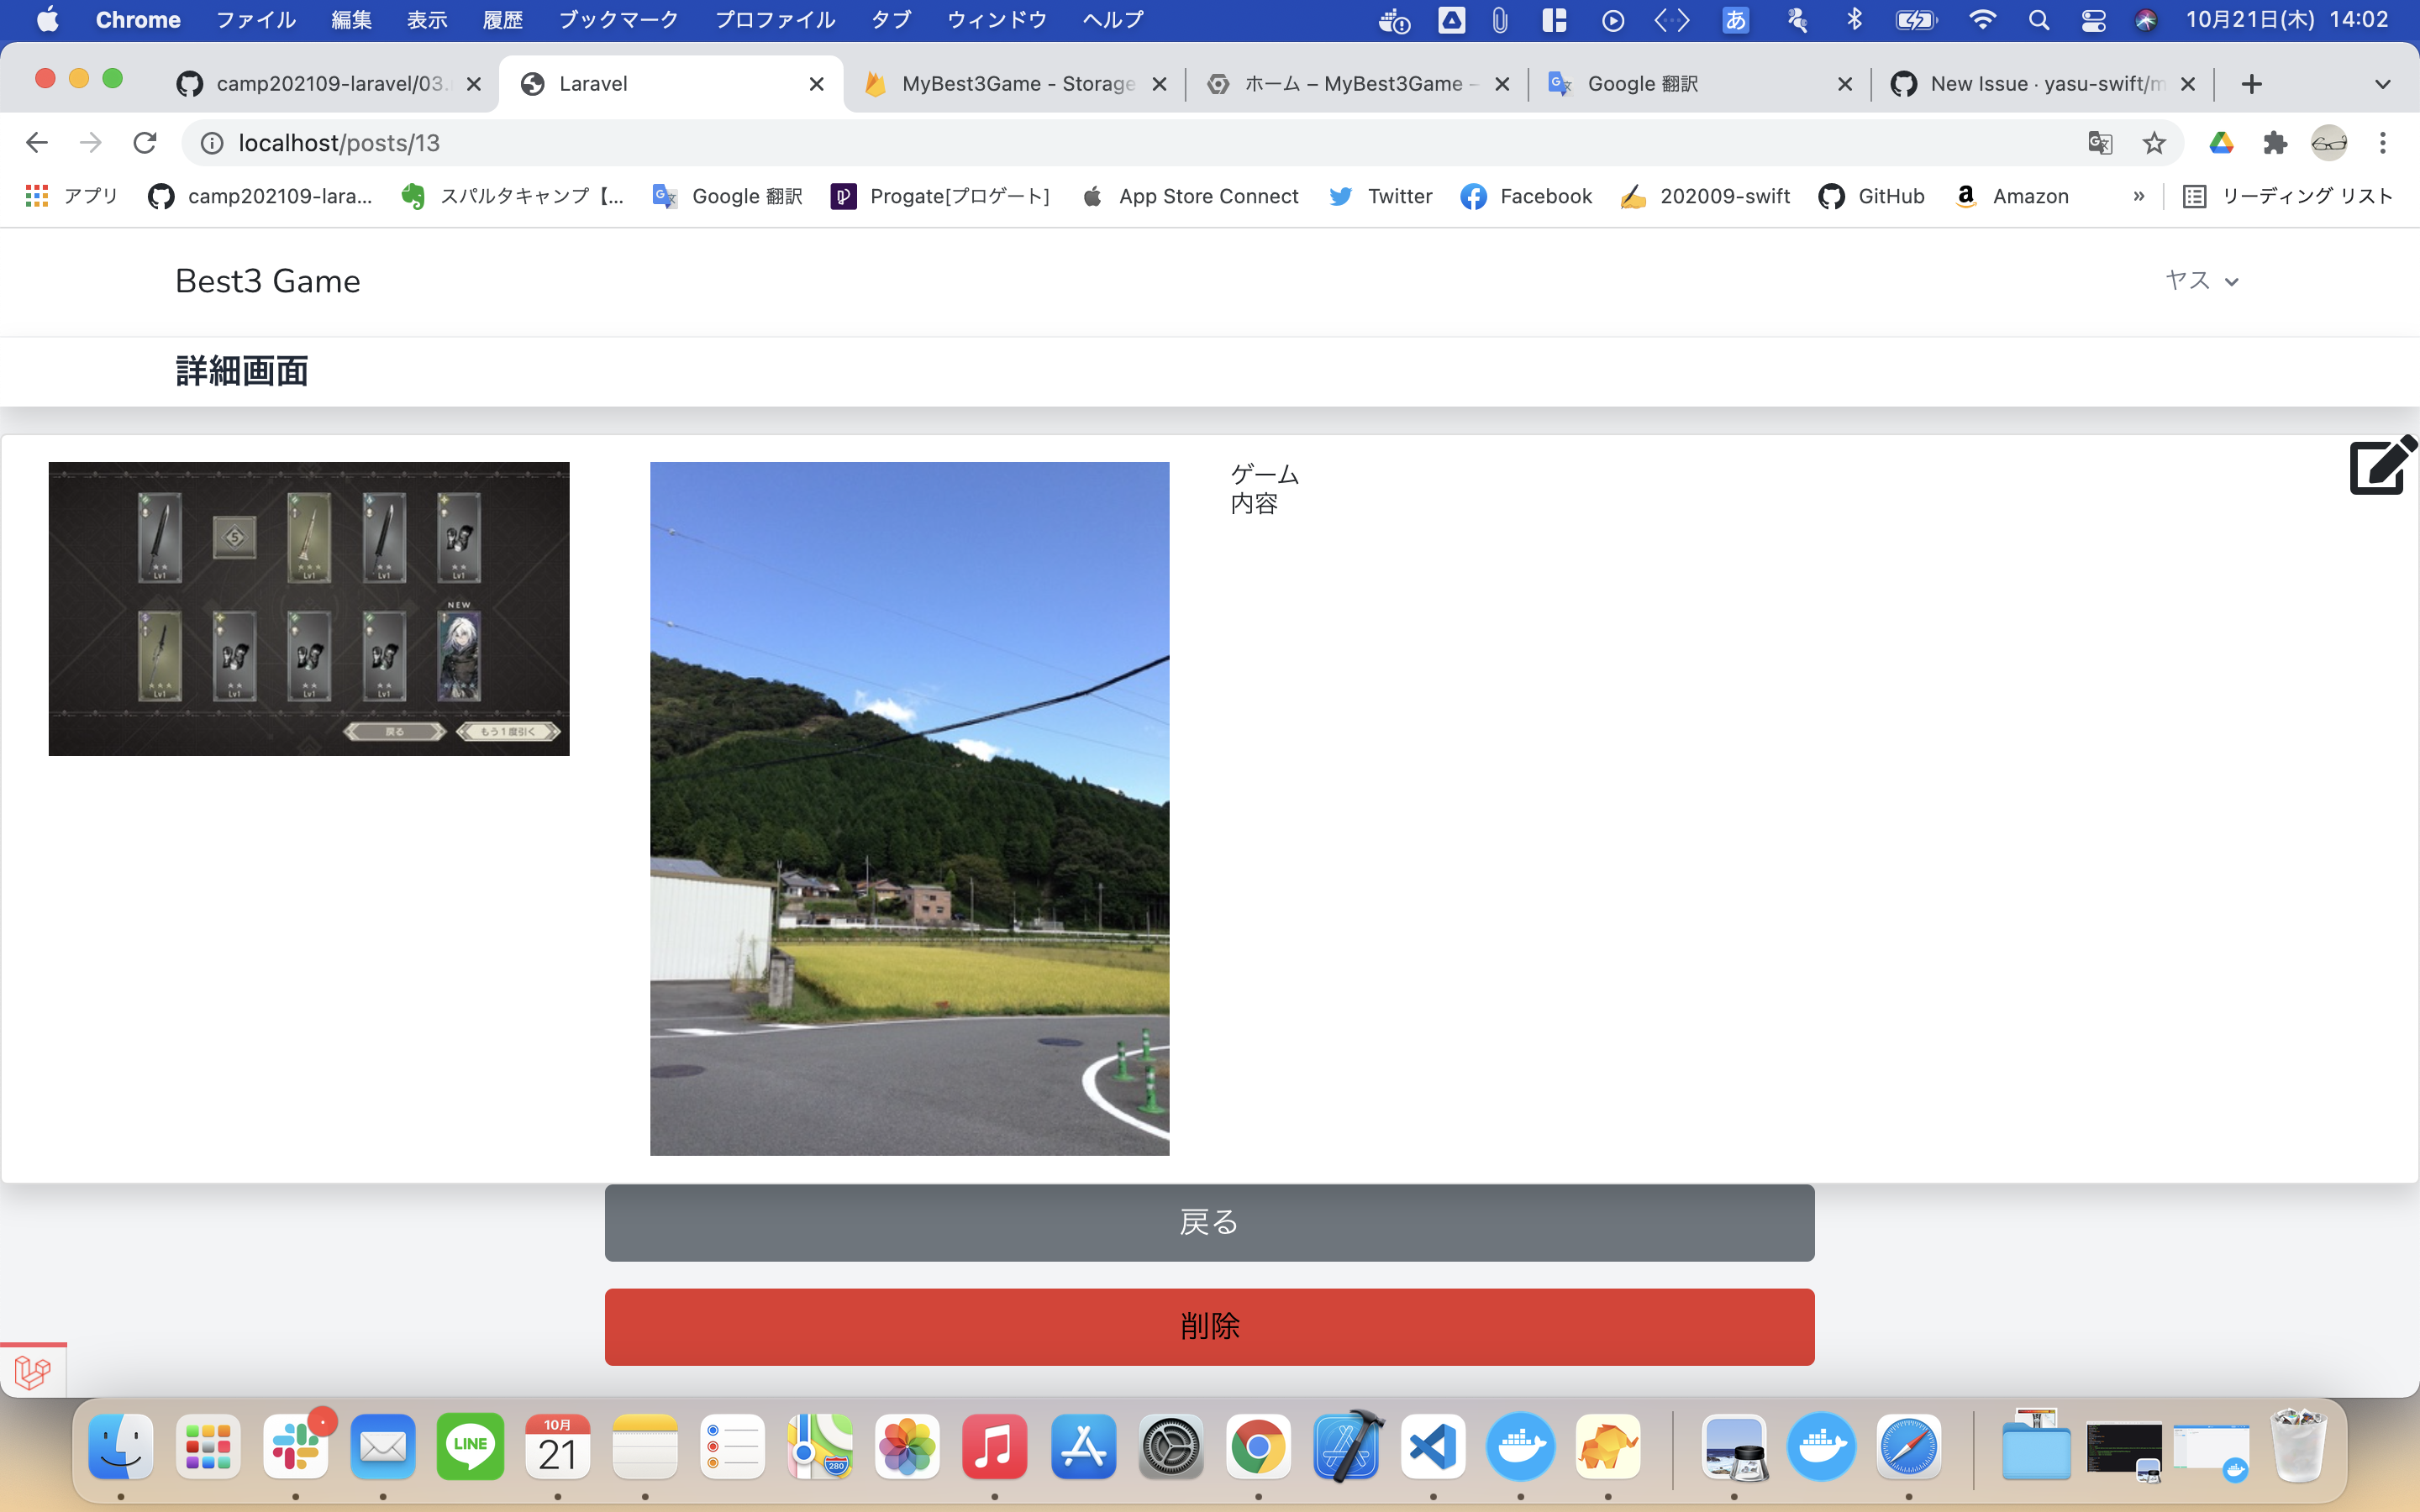2420x1512 pixels.
Task: Reload the localhost page
Action: tap(145, 143)
